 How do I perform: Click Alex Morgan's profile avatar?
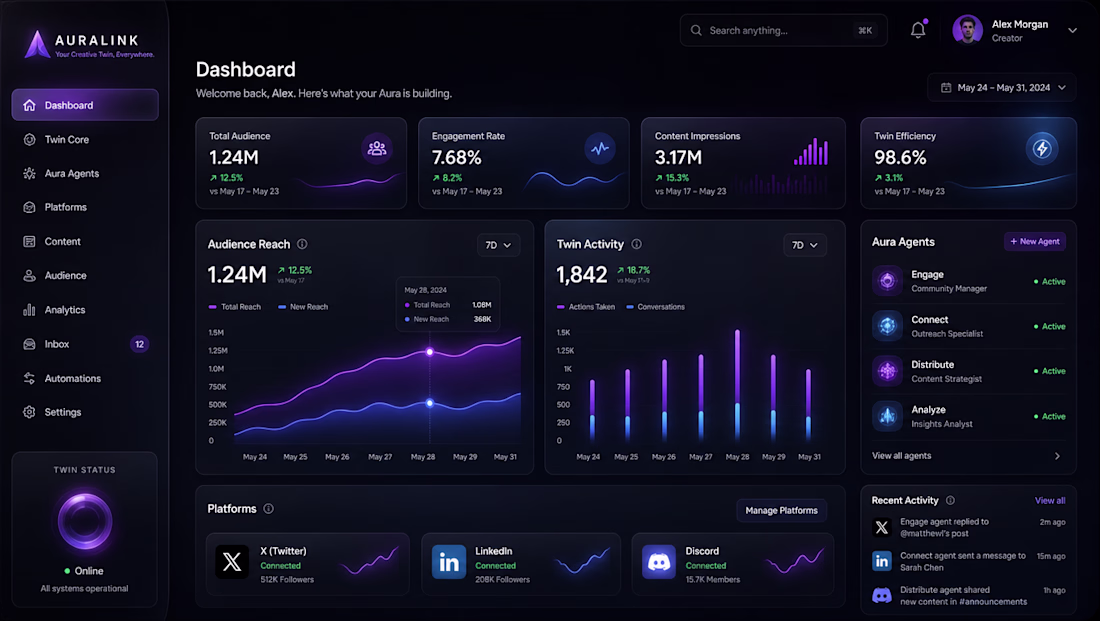967,30
